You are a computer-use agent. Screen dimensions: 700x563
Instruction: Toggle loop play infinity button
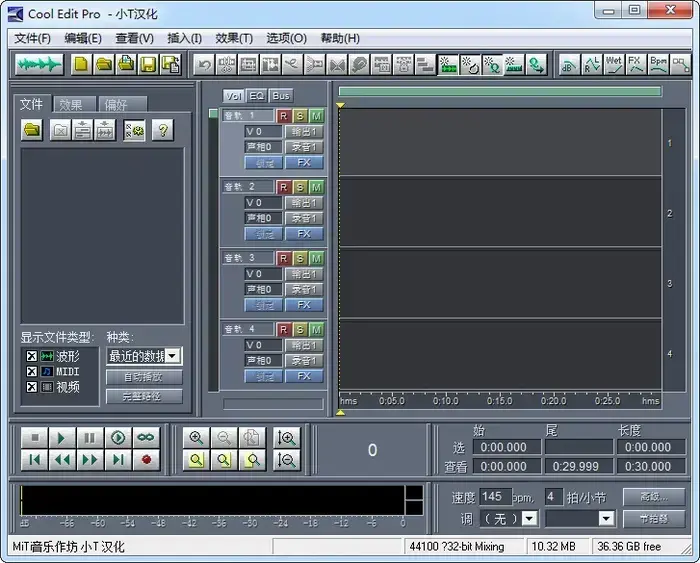click(146, 438)
